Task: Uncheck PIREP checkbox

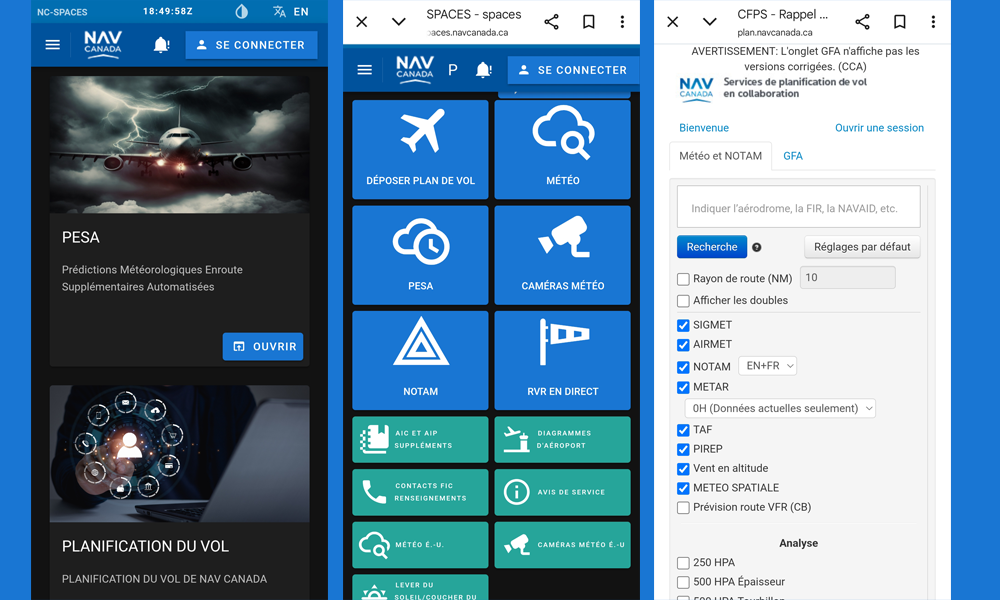Action: coord(683,450)
